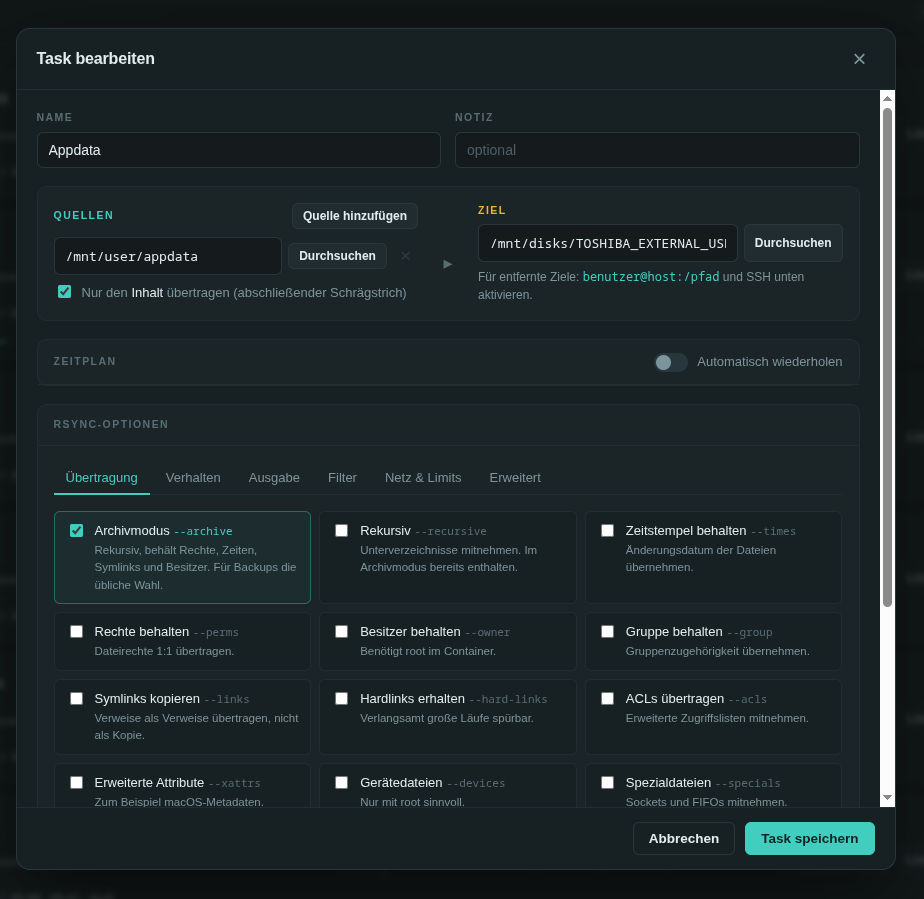
Task: Open the Filter tab
Action: [x=342, y=478]
